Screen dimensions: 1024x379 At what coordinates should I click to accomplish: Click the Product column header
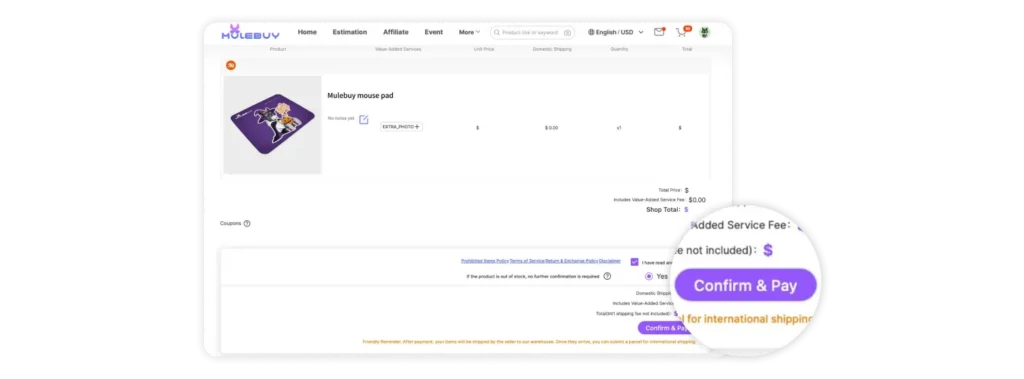pos(278,49)
